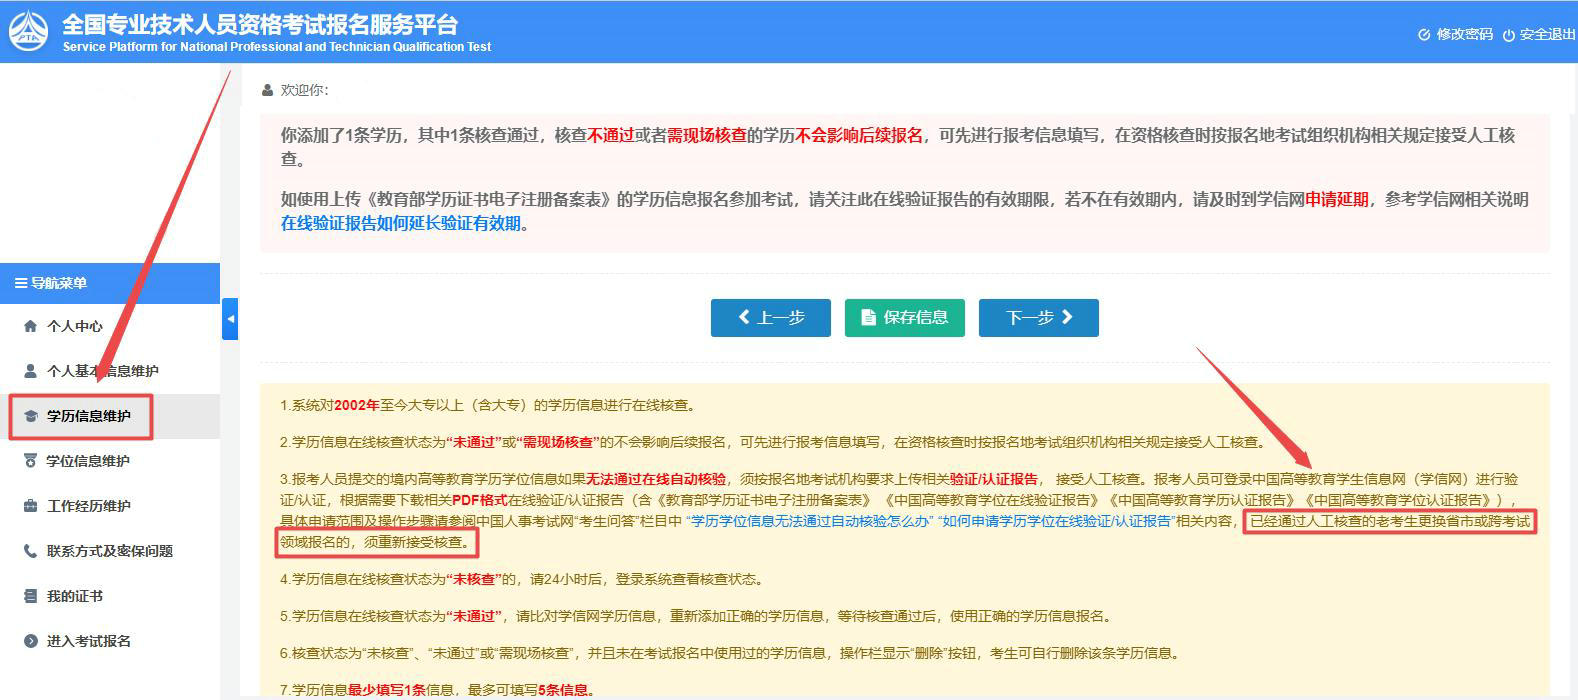Click the platform logo in header
Image resolution: width=1578 pixels, height=700 pixels.
pos(28,31)
